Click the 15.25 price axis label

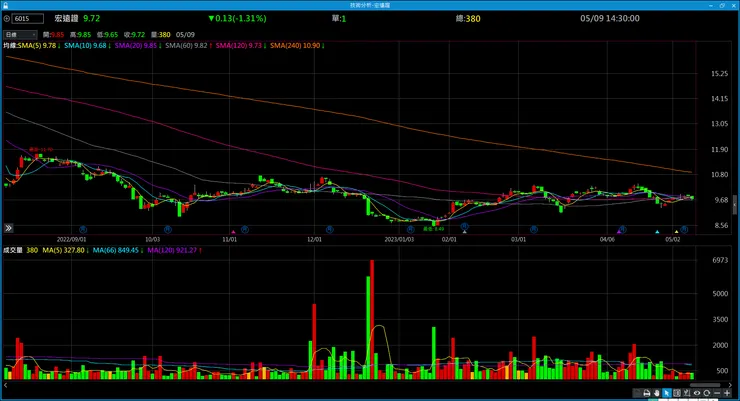pos(719,74)
